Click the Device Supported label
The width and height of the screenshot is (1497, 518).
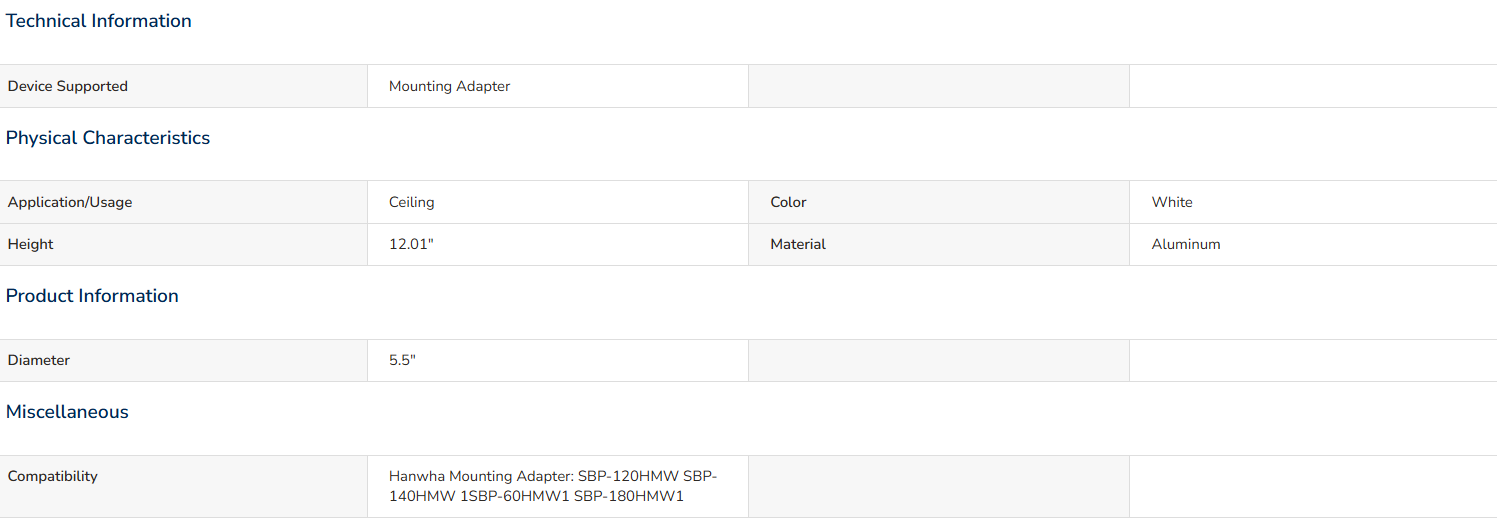click(68, 86)
